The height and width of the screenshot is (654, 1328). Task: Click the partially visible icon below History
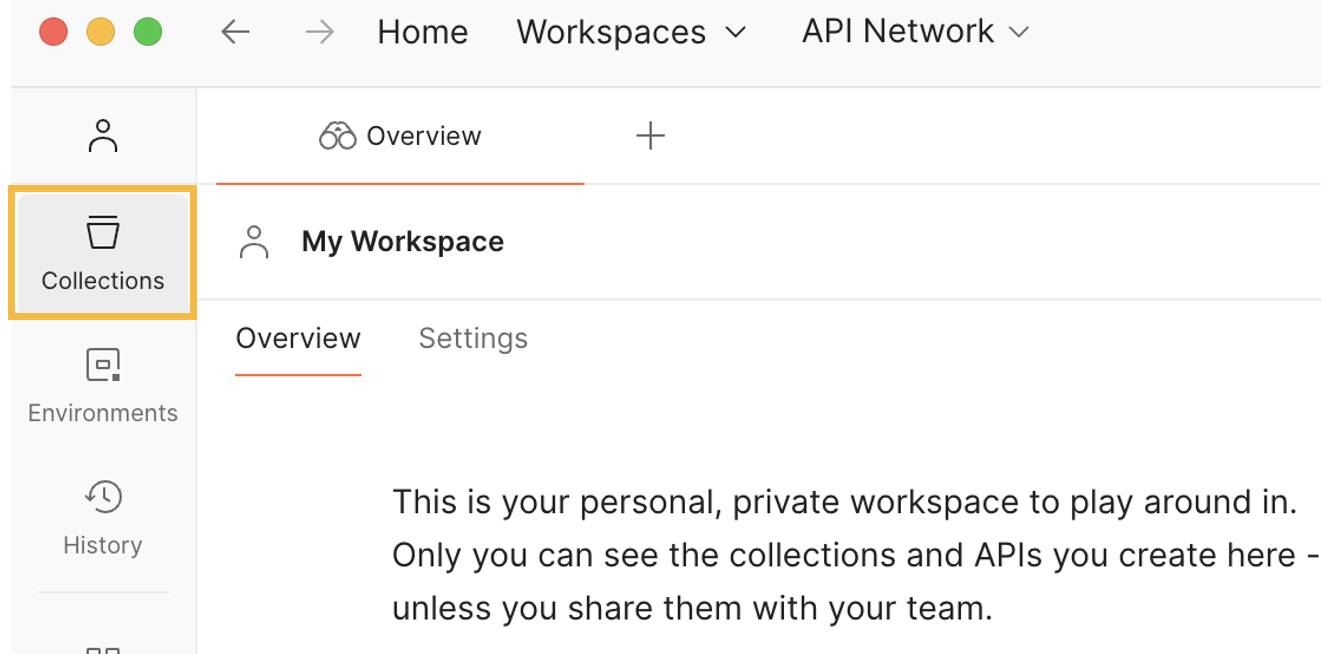pyautogui.click(x=103, y=648)
